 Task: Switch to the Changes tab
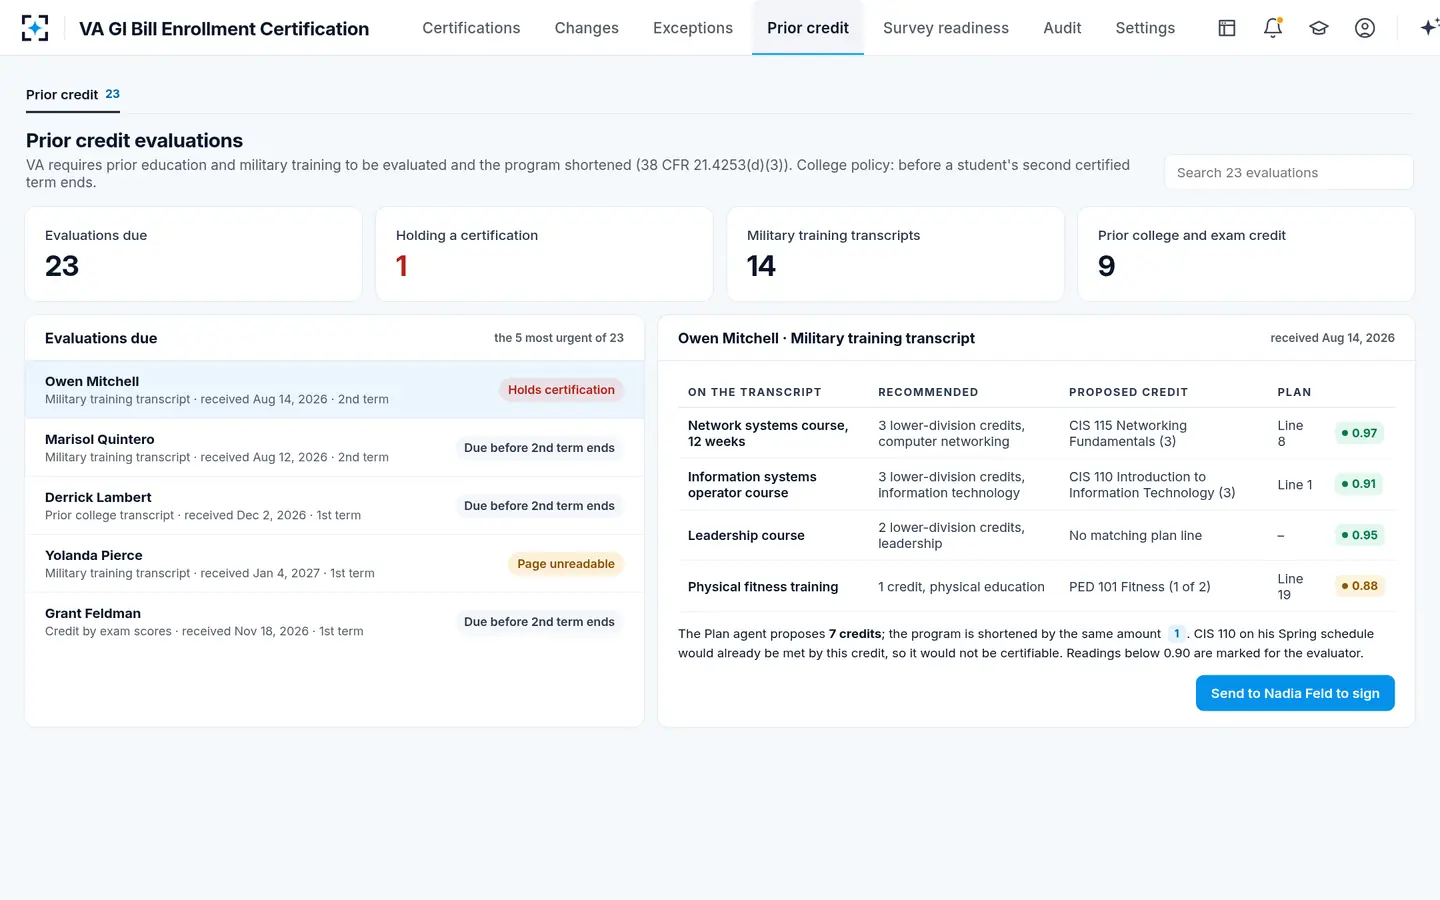point(587,28)
